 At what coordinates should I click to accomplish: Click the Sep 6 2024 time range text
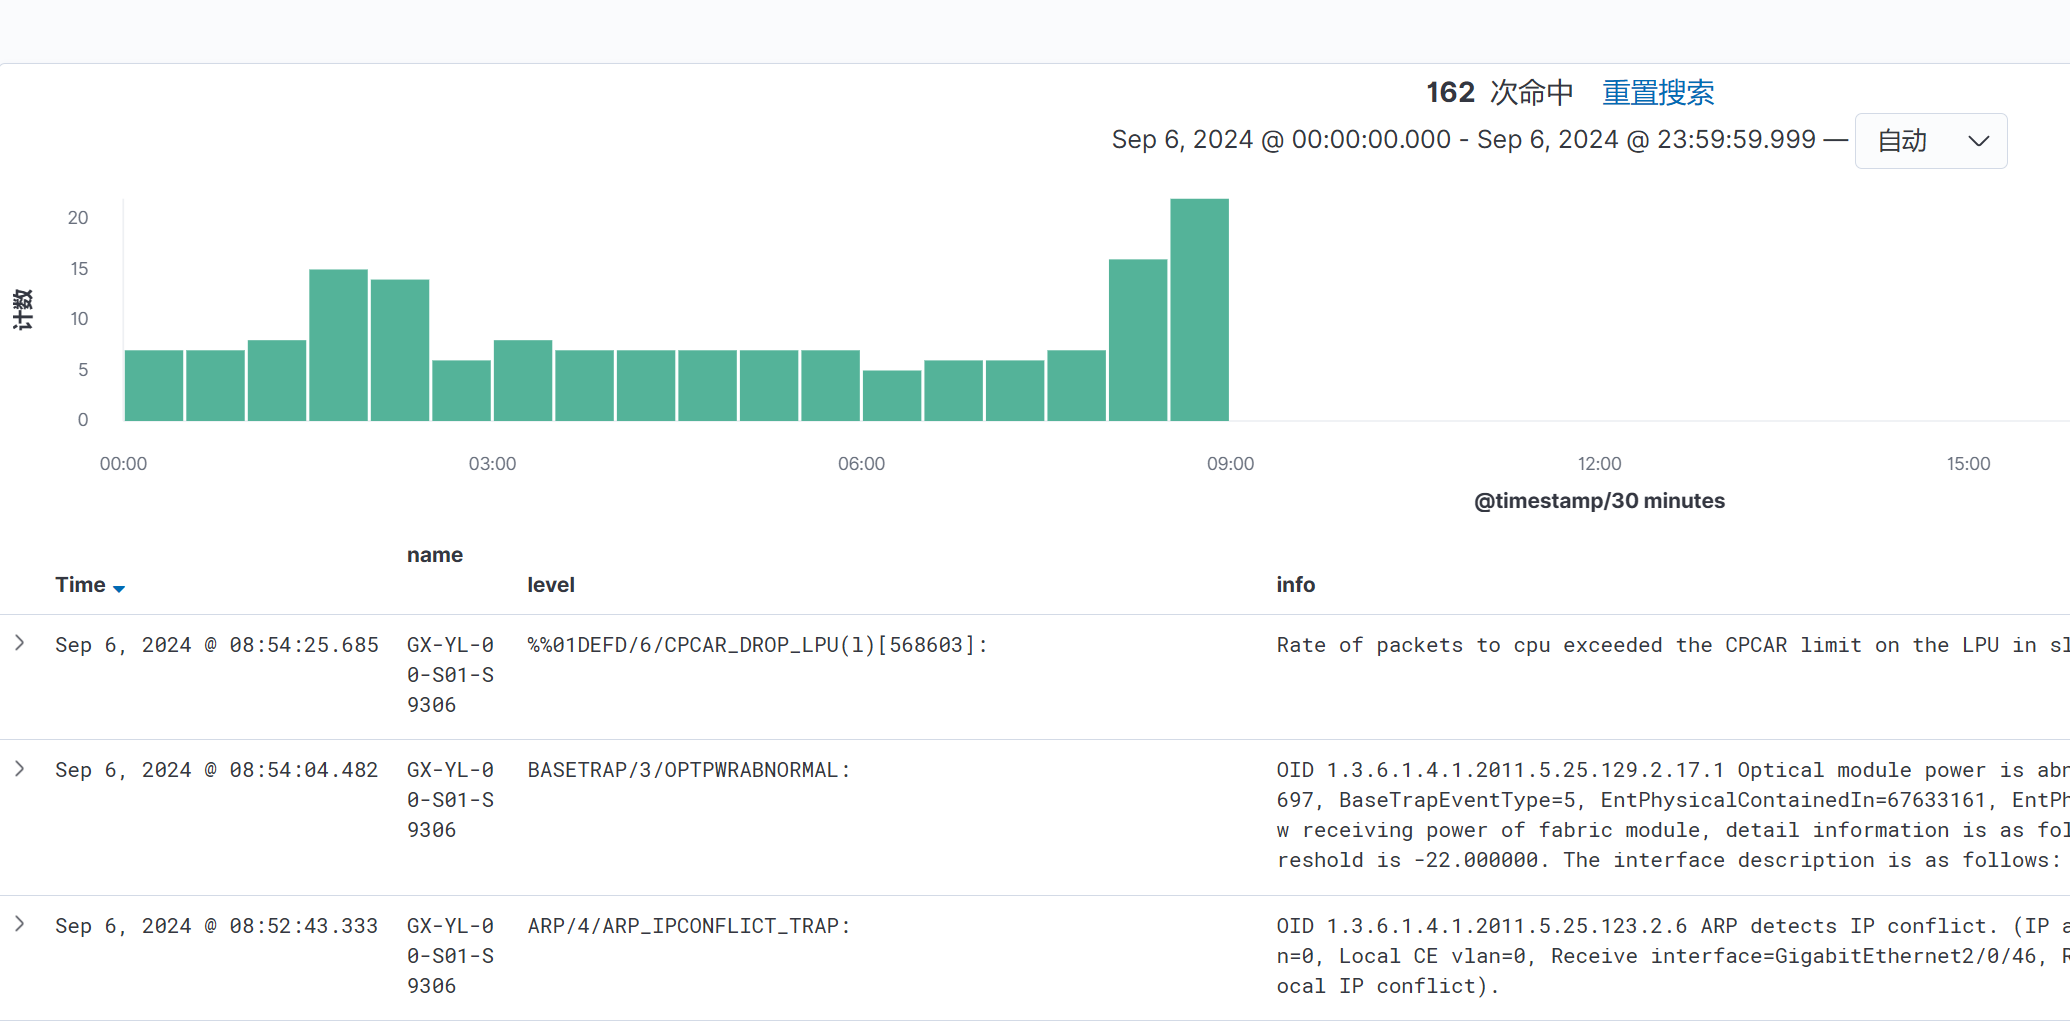pos(1463,139)
